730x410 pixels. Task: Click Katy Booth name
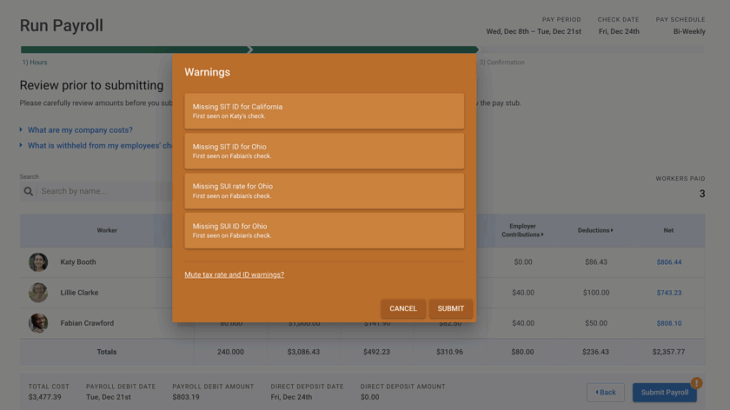(78, 262)
